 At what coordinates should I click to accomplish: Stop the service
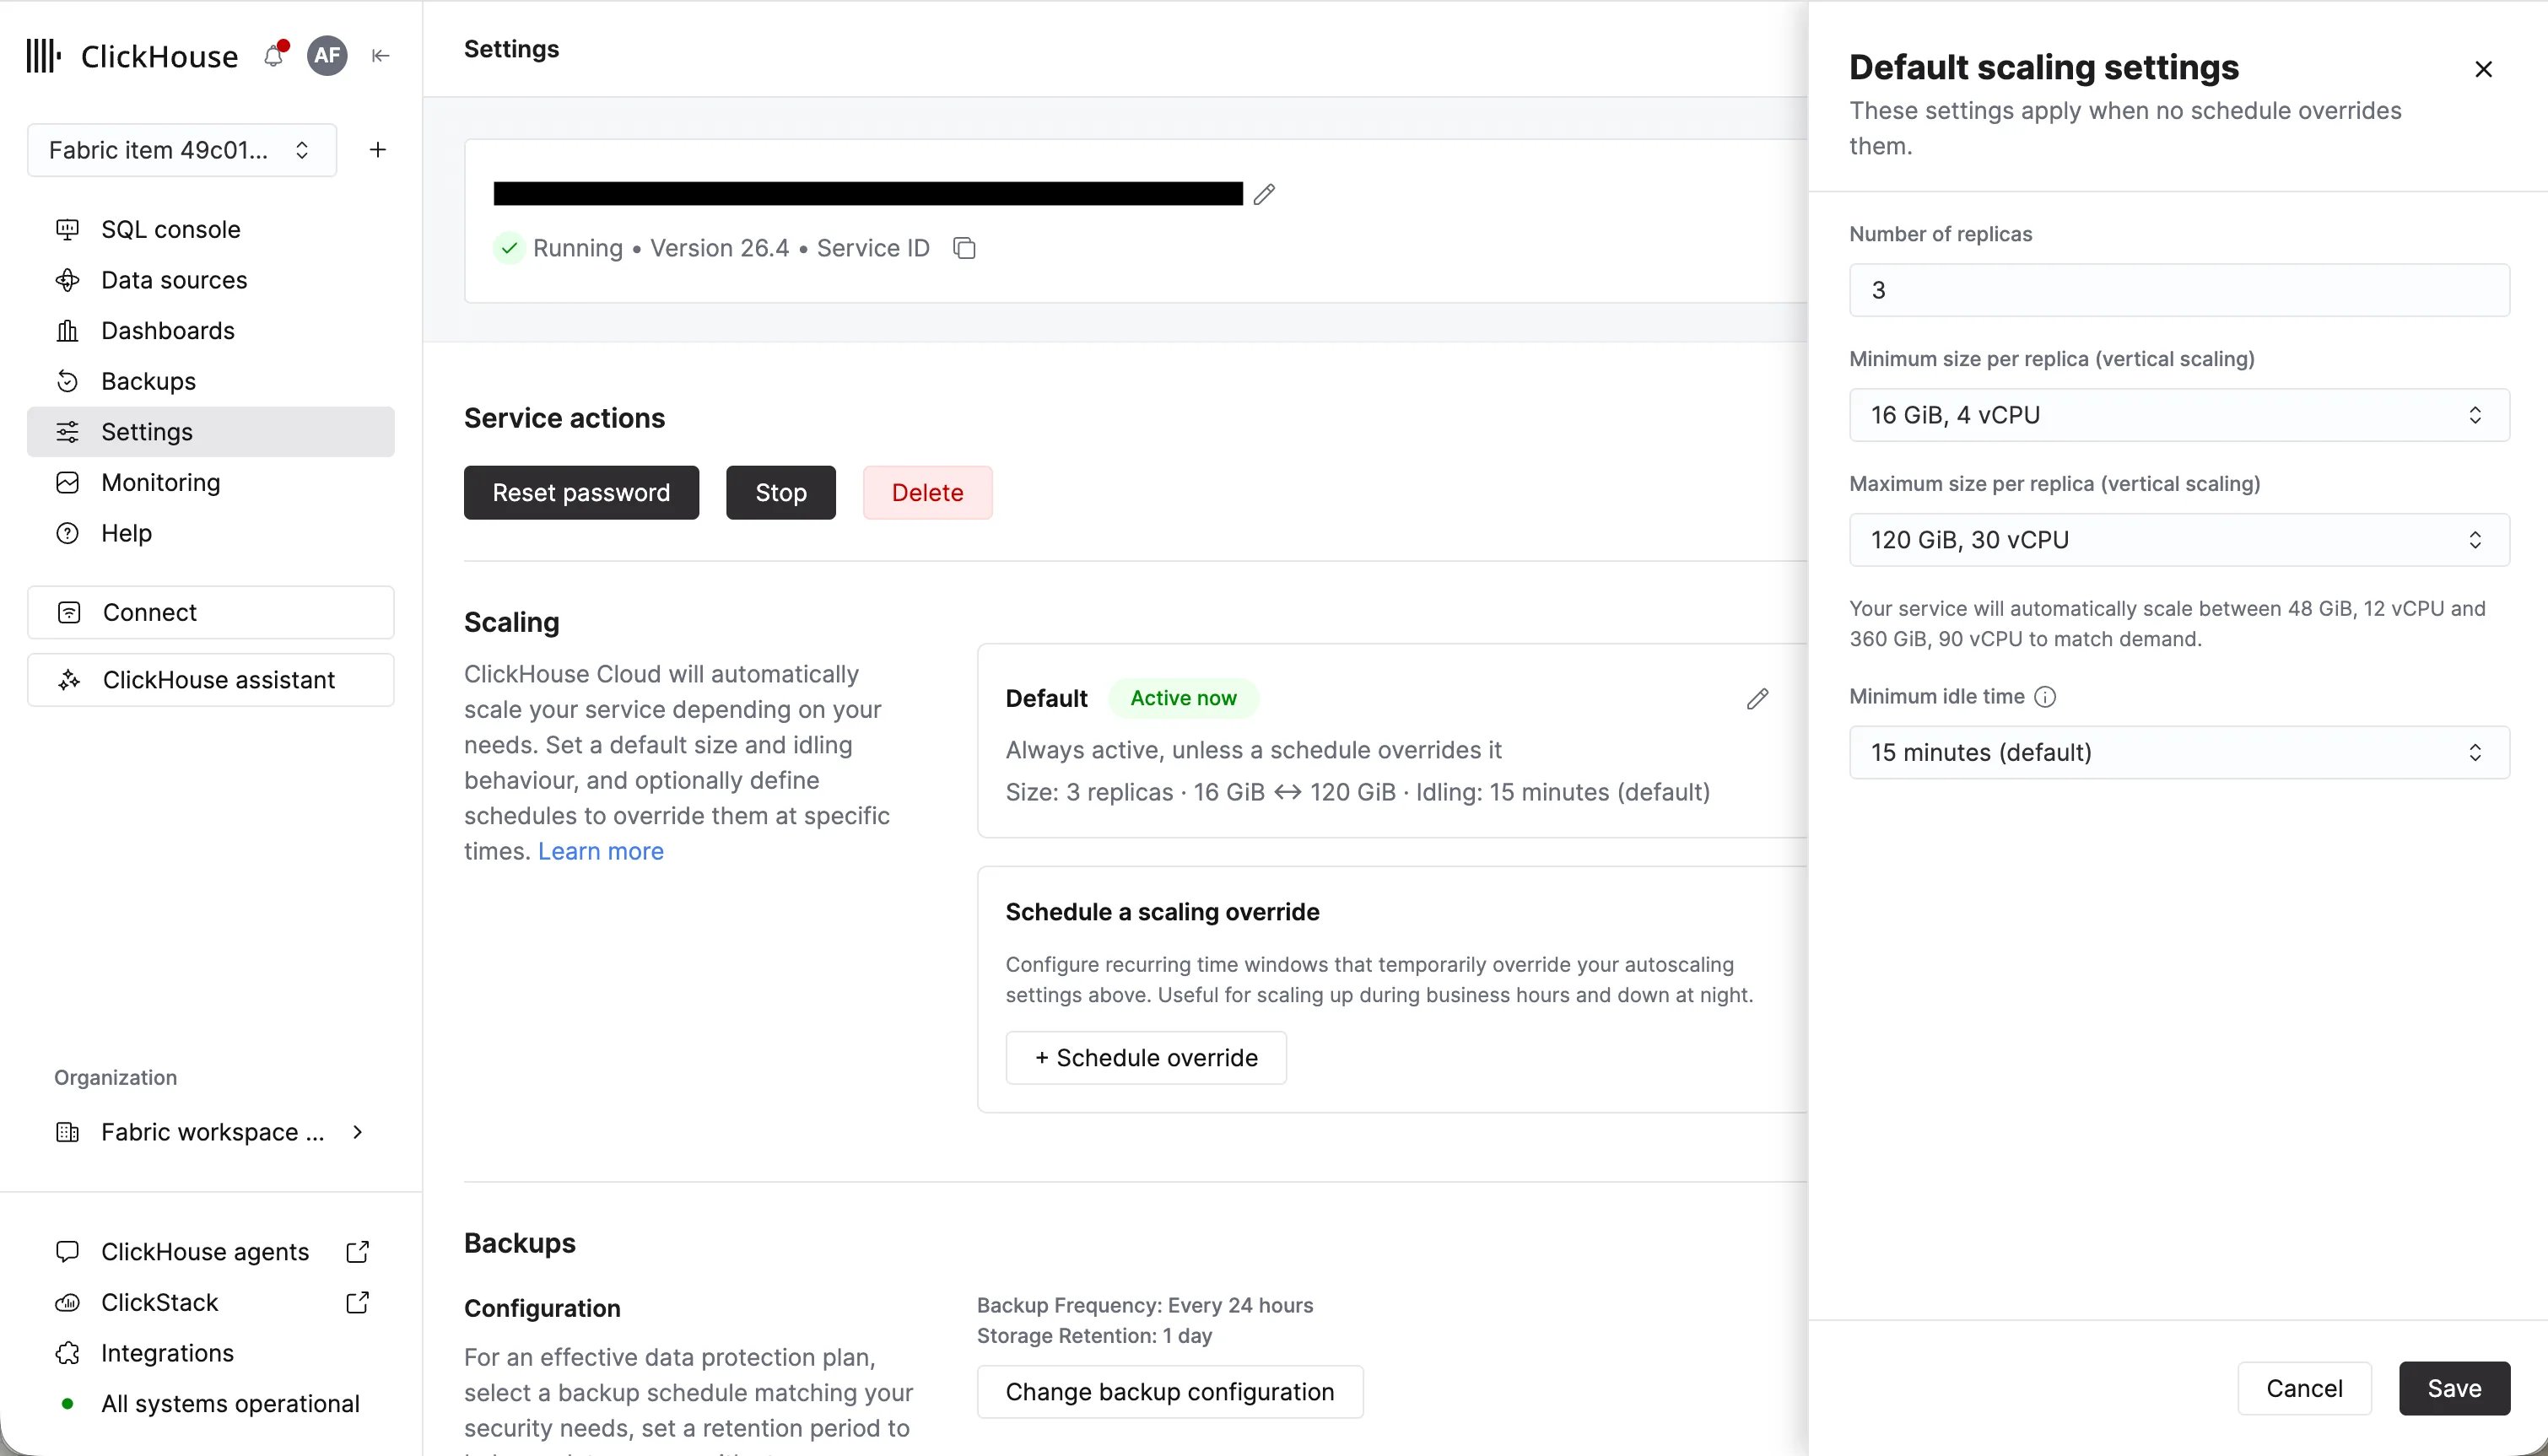pyautogui.click(x=781, y=493)
